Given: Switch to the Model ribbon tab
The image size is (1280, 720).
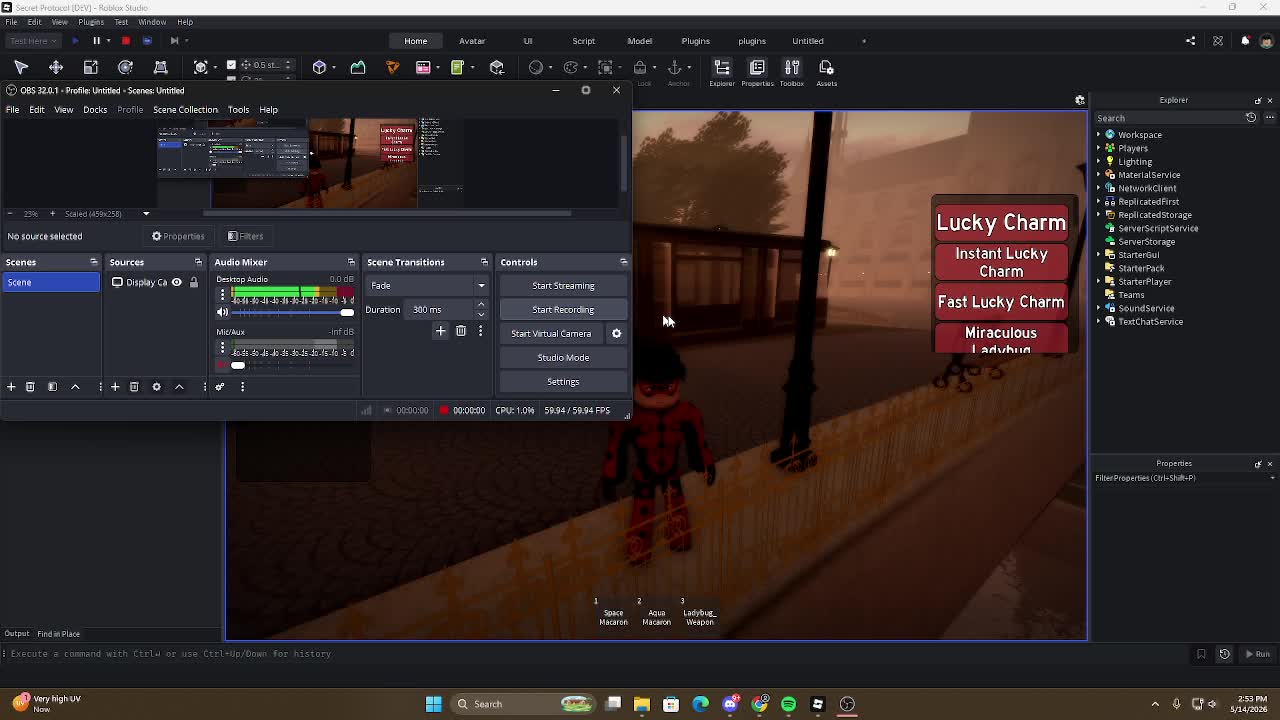Looking at the screenshot, I should tap(640, 41).
